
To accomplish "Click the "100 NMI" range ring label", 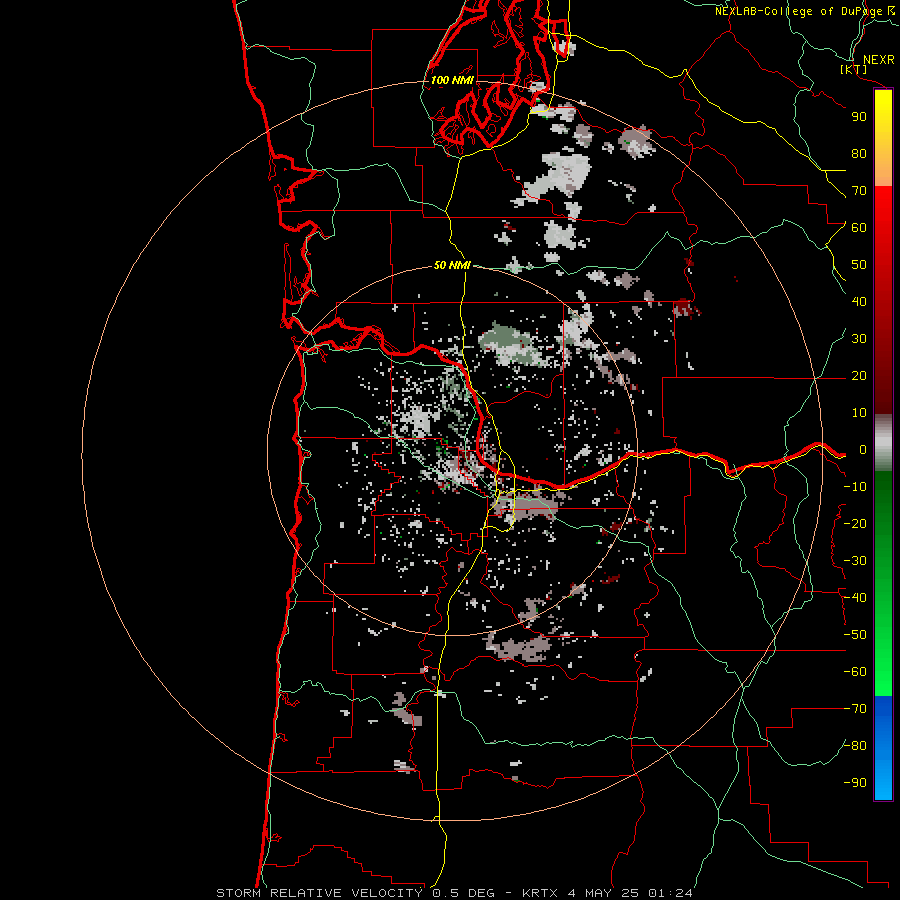I will [x=452, y=80].
